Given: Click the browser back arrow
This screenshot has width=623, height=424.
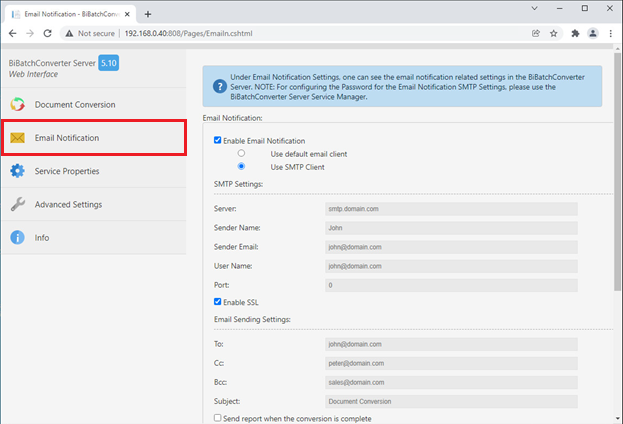Looking at the screenshot, I should [x=11, y=33].
